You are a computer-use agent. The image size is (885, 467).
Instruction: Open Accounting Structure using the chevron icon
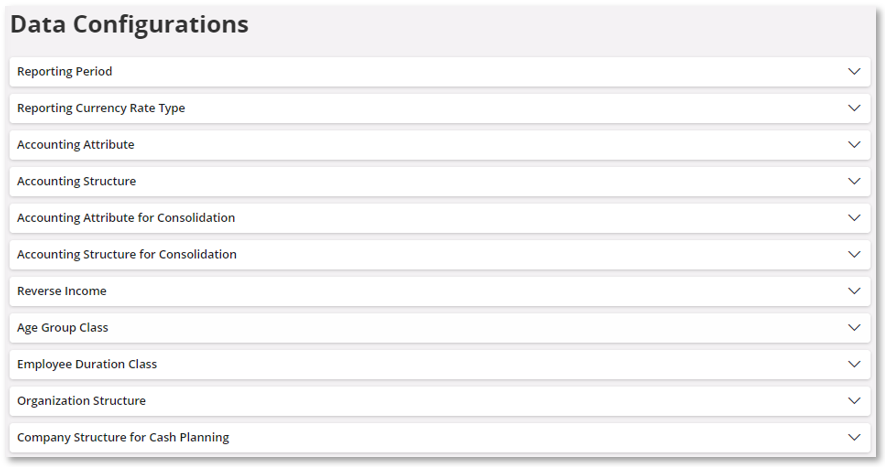point(854,181)
